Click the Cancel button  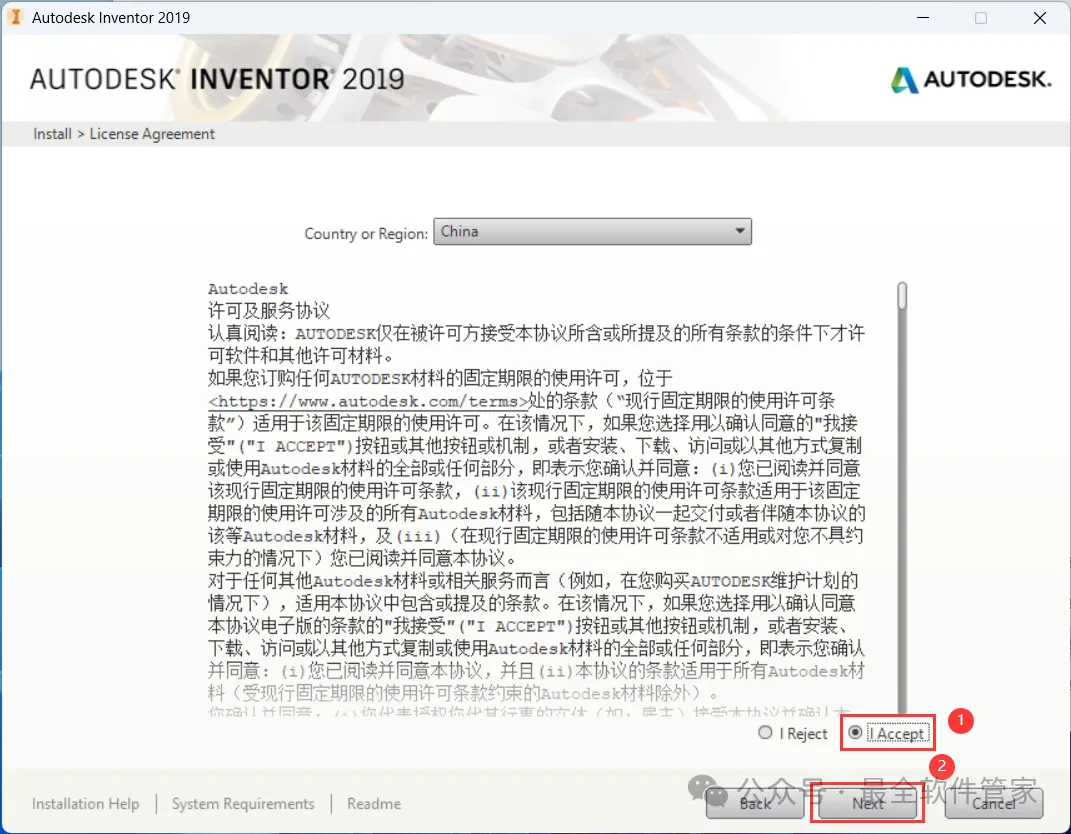click(994, 803)
